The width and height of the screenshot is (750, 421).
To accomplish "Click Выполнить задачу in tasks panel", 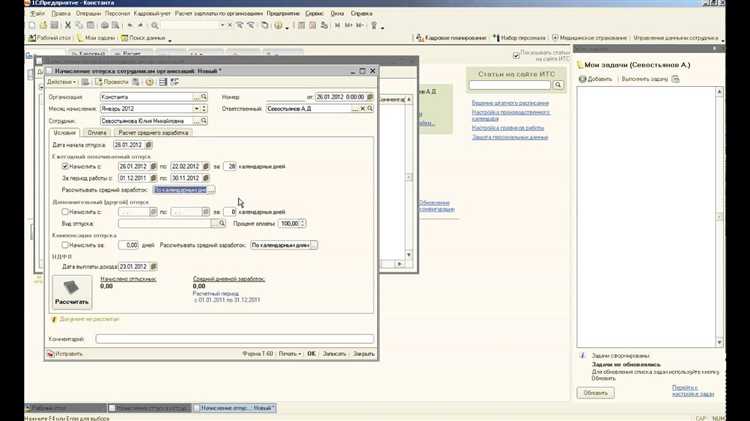I will pyautogui.click(x=644, y=79).
